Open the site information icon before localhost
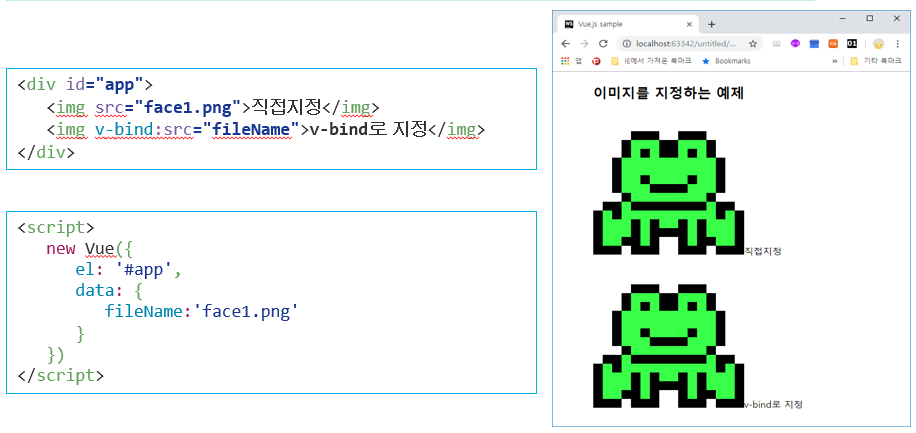 click(626, 44)
